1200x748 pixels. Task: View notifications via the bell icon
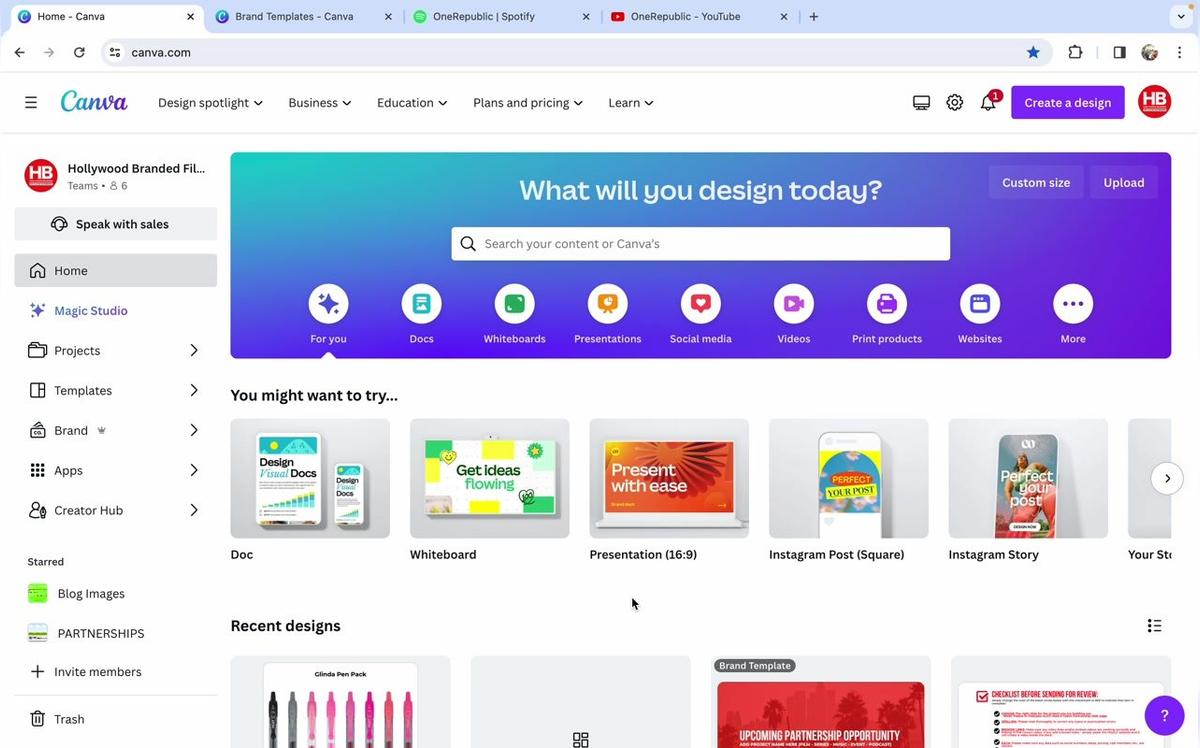coord(988,102)
